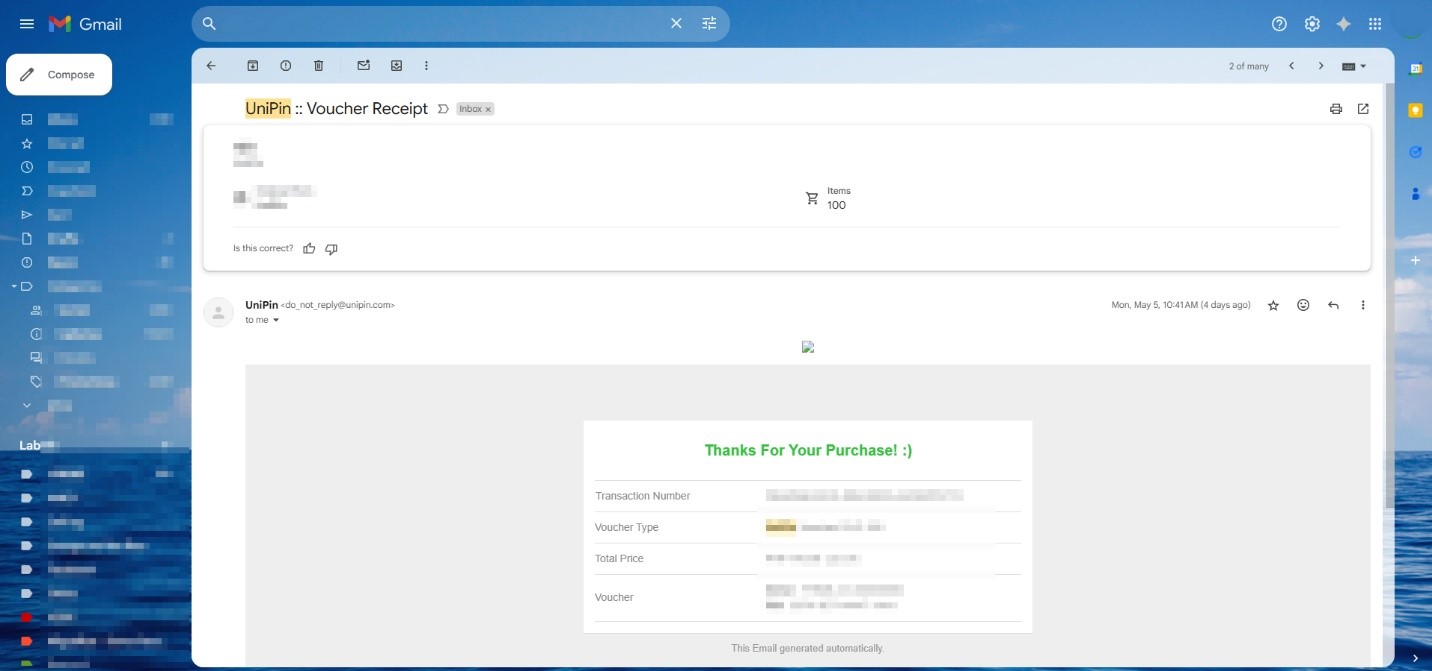Remove the Inbox label from this email
This screenshot has height=671, width=1432.
tap(489, 108)
